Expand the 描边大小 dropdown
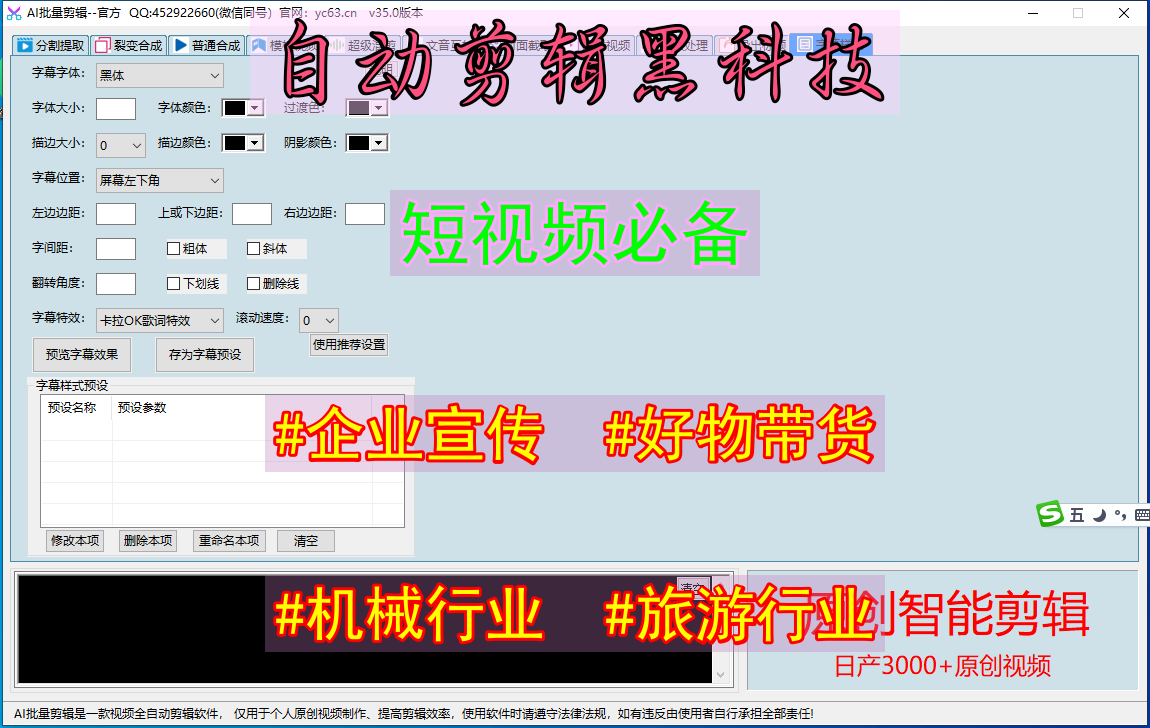The image size is (1150, 728). [121, 145]
